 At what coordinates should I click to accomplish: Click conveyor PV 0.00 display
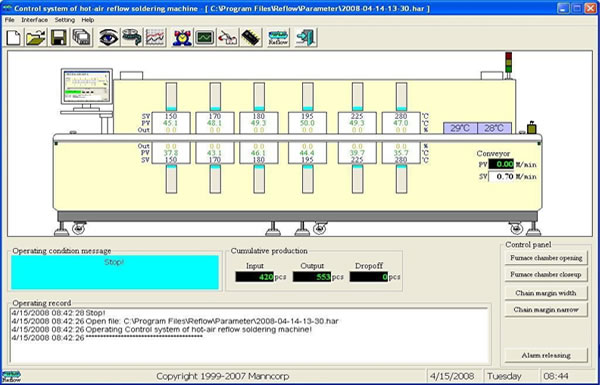tap(501, 164)
